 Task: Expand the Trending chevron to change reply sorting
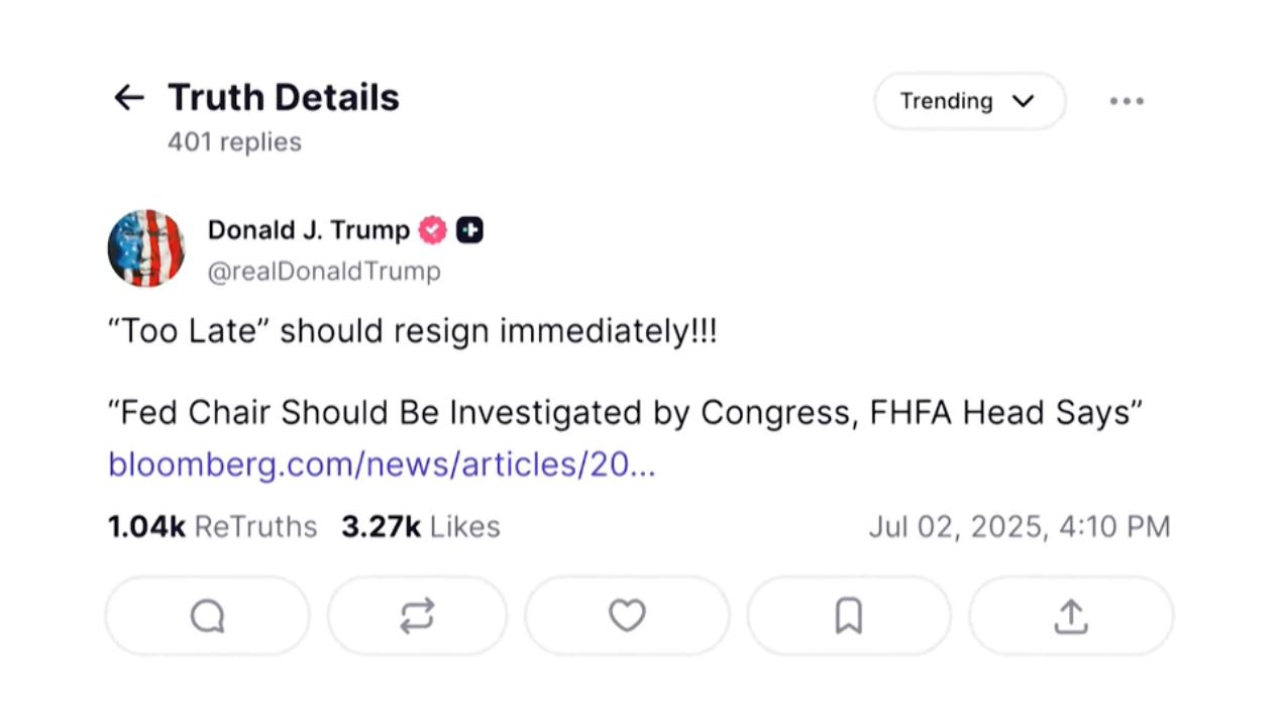[1022, 101]
